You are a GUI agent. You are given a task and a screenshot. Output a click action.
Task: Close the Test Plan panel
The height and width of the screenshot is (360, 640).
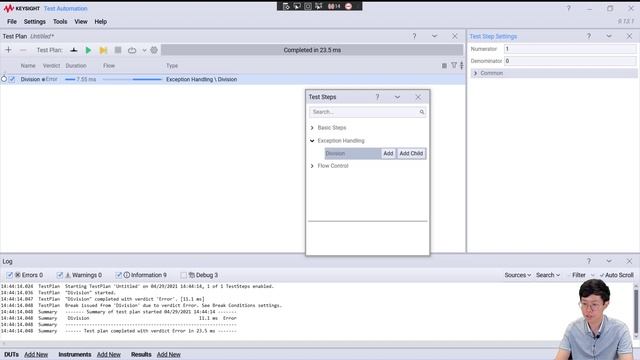455,36
